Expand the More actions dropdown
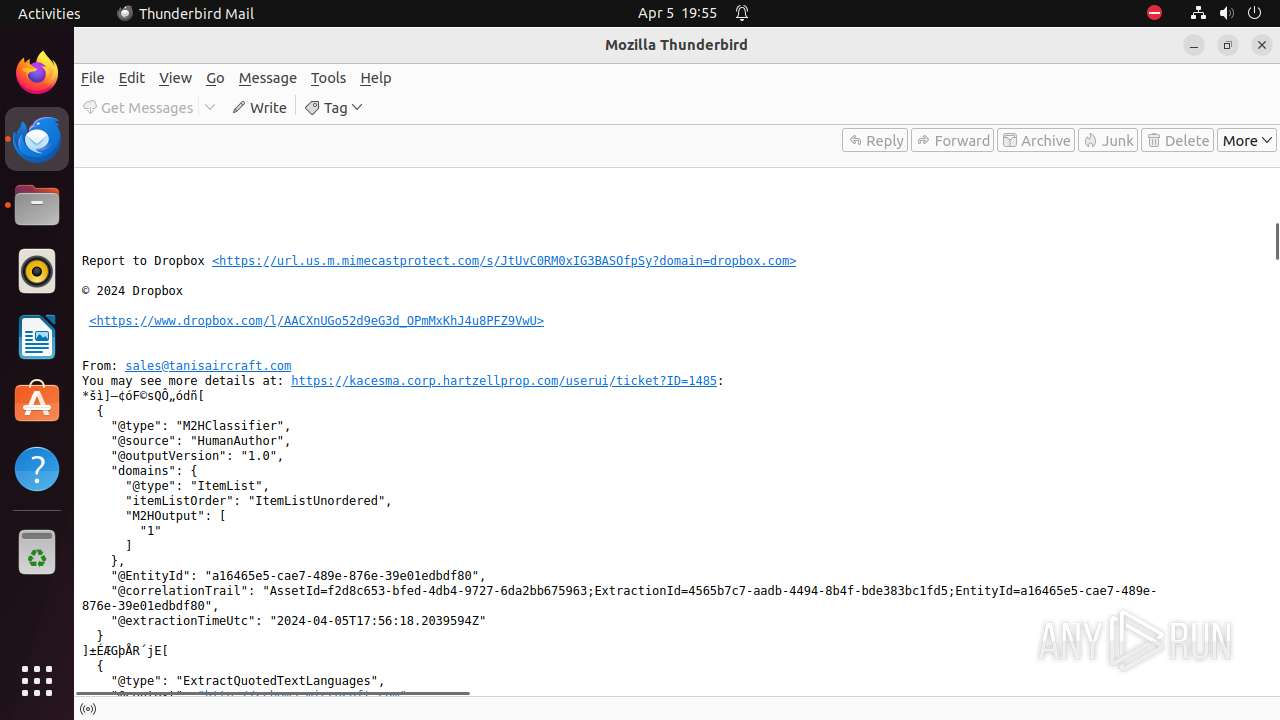Screen dimensions: 1280x720 1246,140
